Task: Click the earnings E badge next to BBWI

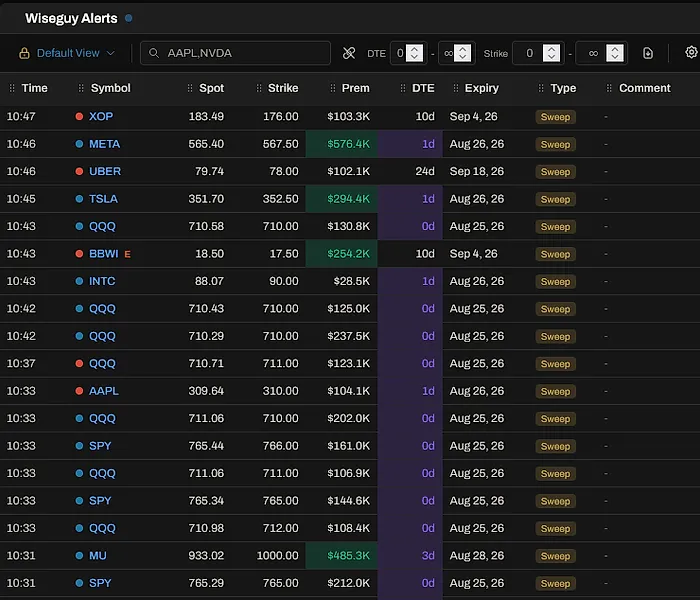Action: point(127,254)
